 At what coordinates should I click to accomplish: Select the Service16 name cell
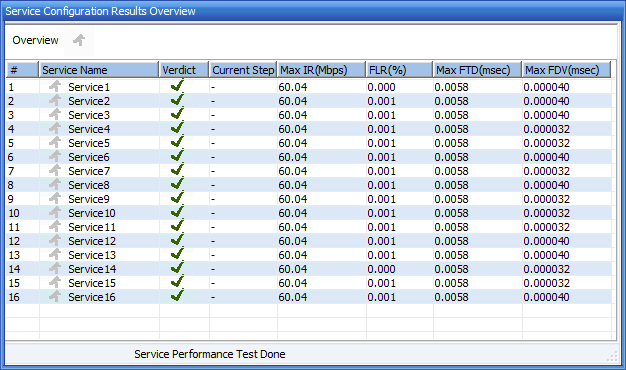pos(92,297)
